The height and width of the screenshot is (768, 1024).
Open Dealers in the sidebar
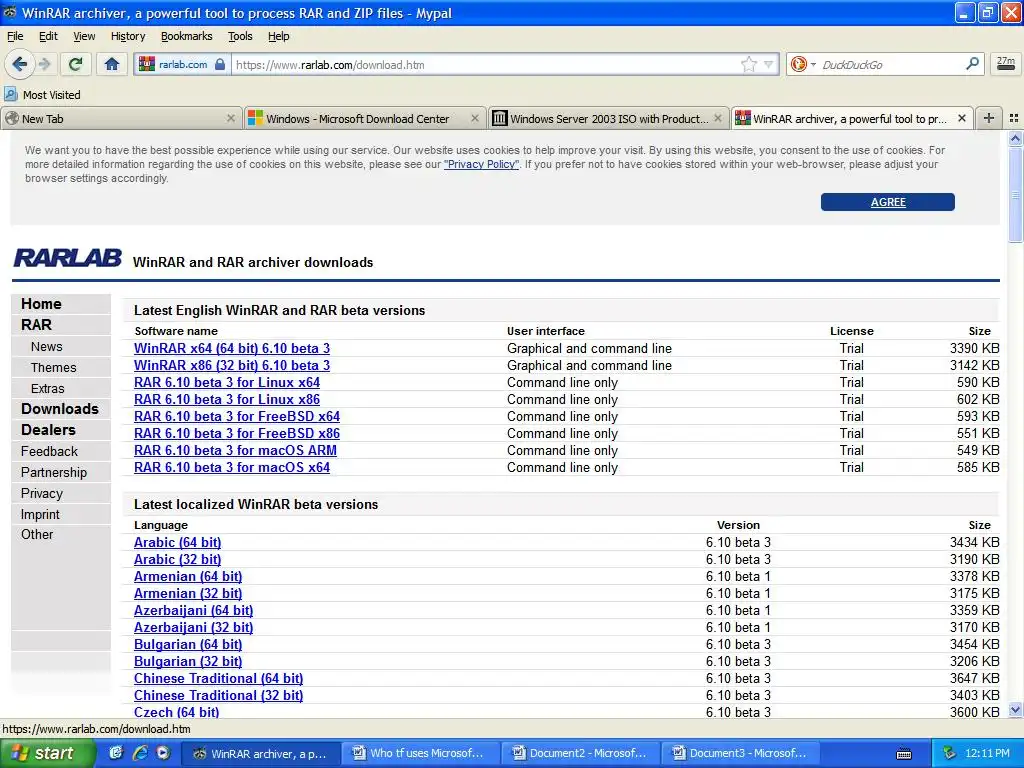tap(48, 430)
